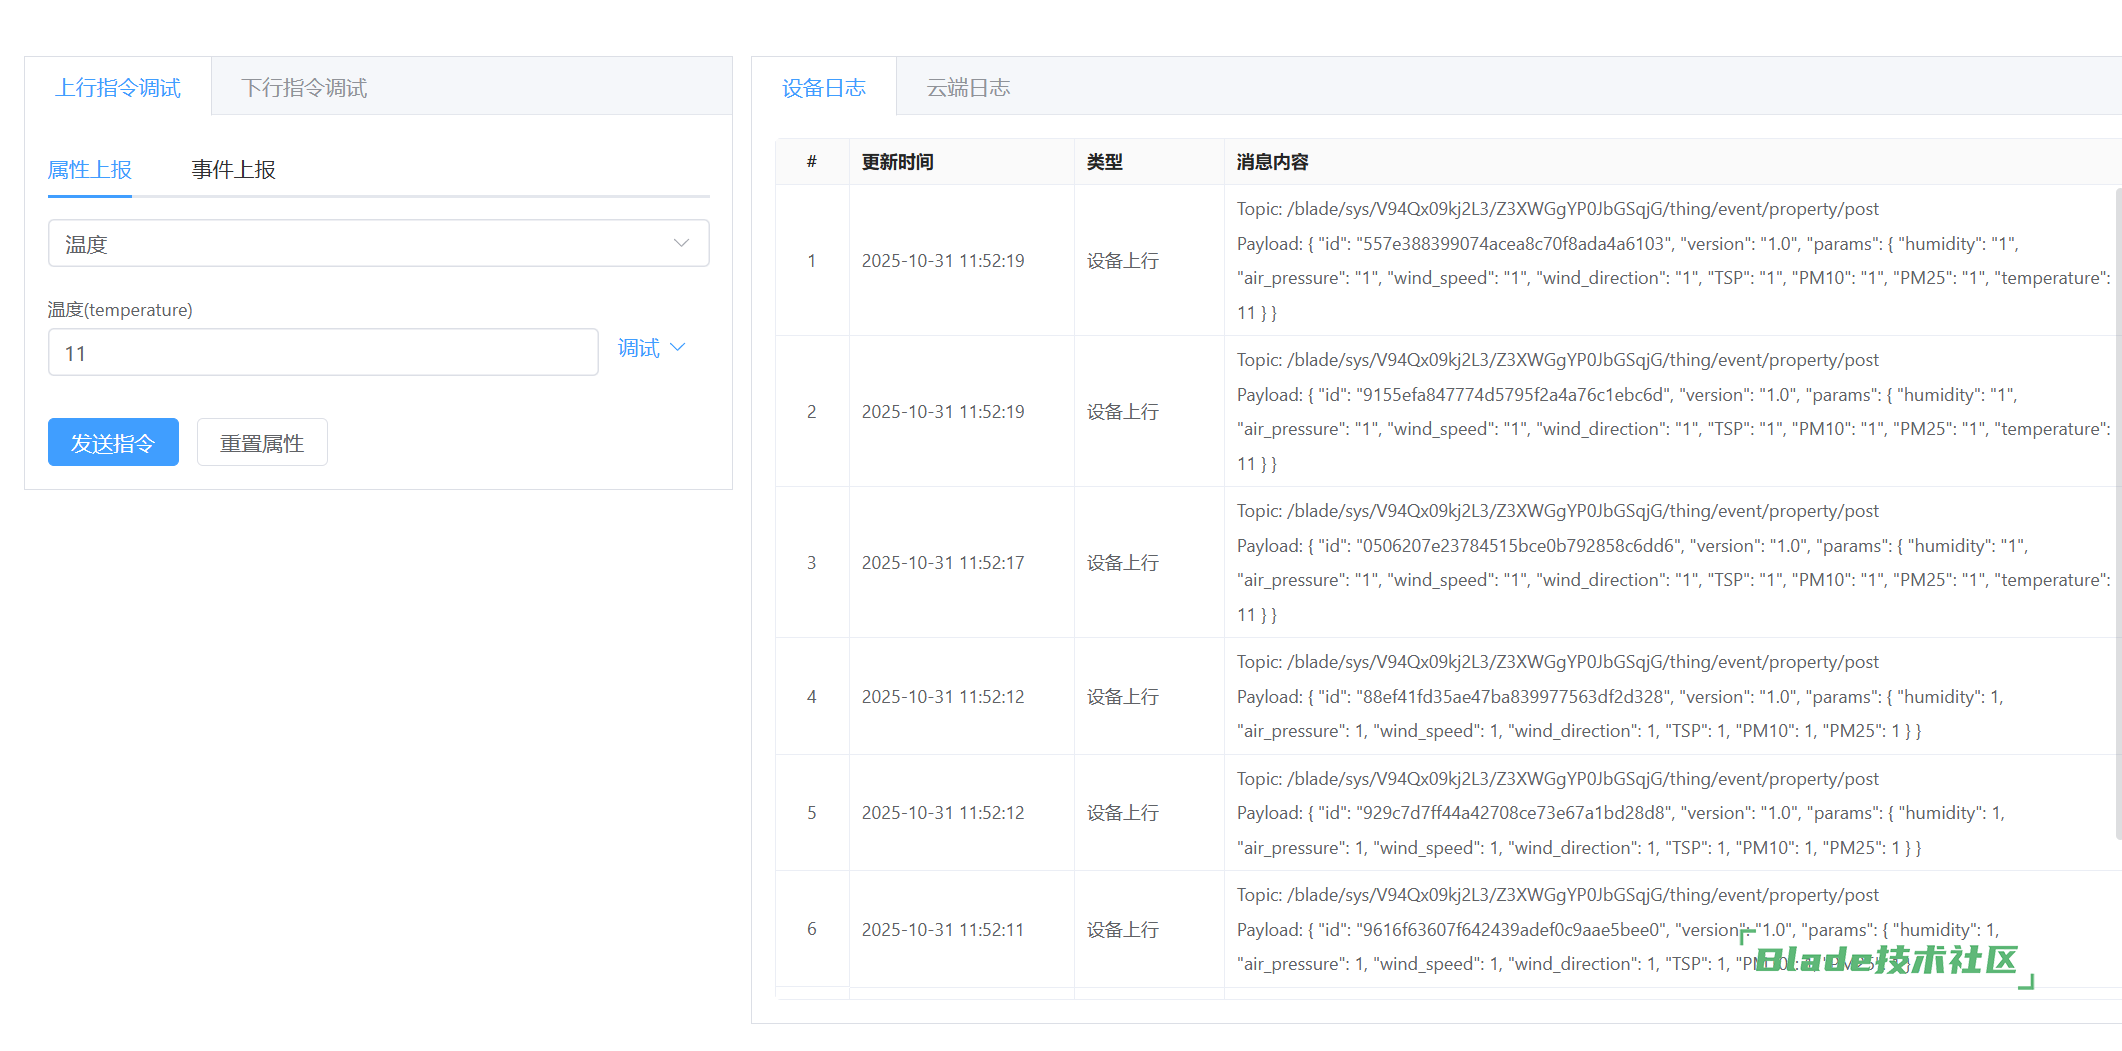Select the 属性上报 sub-tab

click(90, 170)
